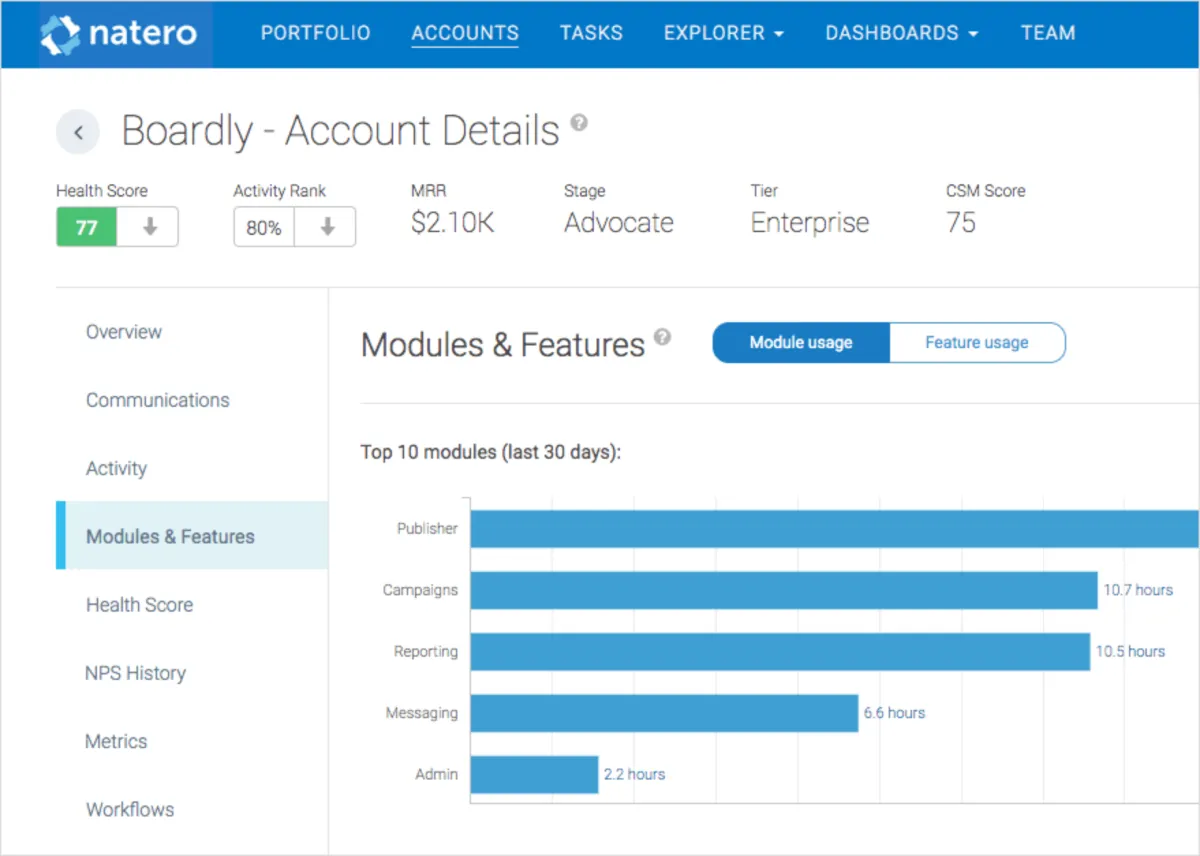The height and width of the screenshot is (856, 1200).
Task: Click the green 77 health score badge
Action: point(87,227)
